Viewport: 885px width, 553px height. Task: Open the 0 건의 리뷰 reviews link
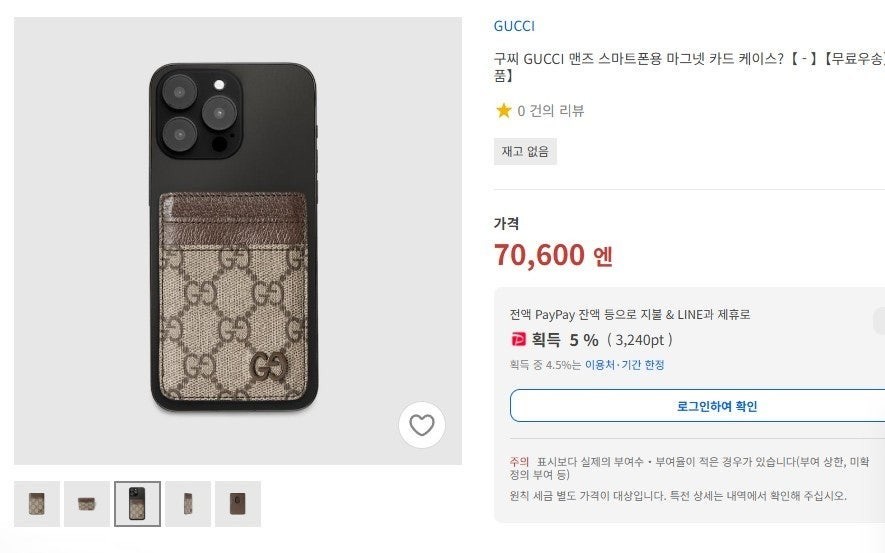[550, 111]
